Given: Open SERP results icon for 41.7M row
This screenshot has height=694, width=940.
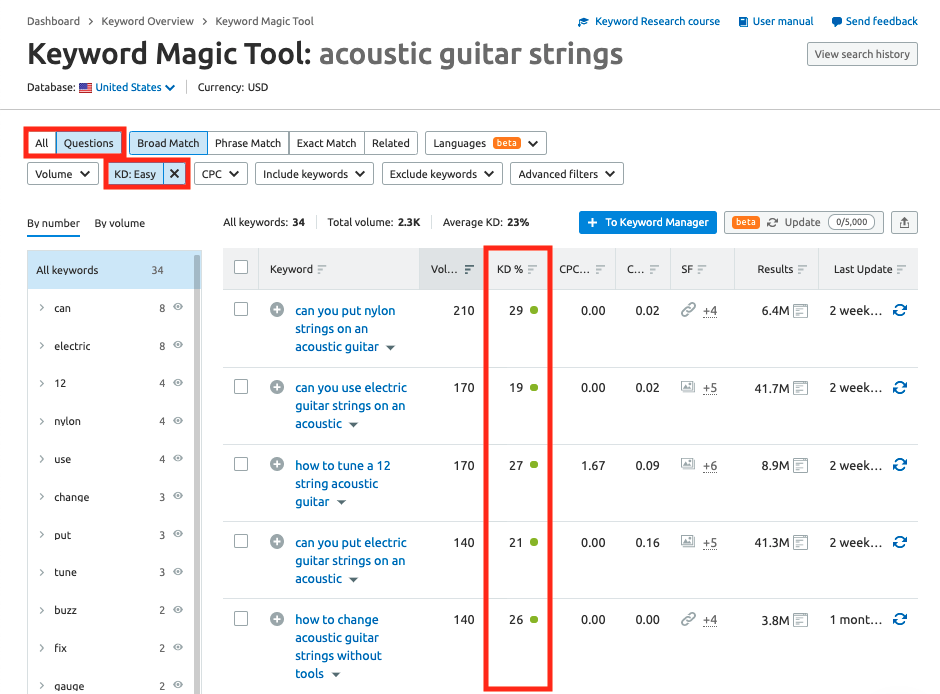Looking at the screenshot, I should pos(800,388).
